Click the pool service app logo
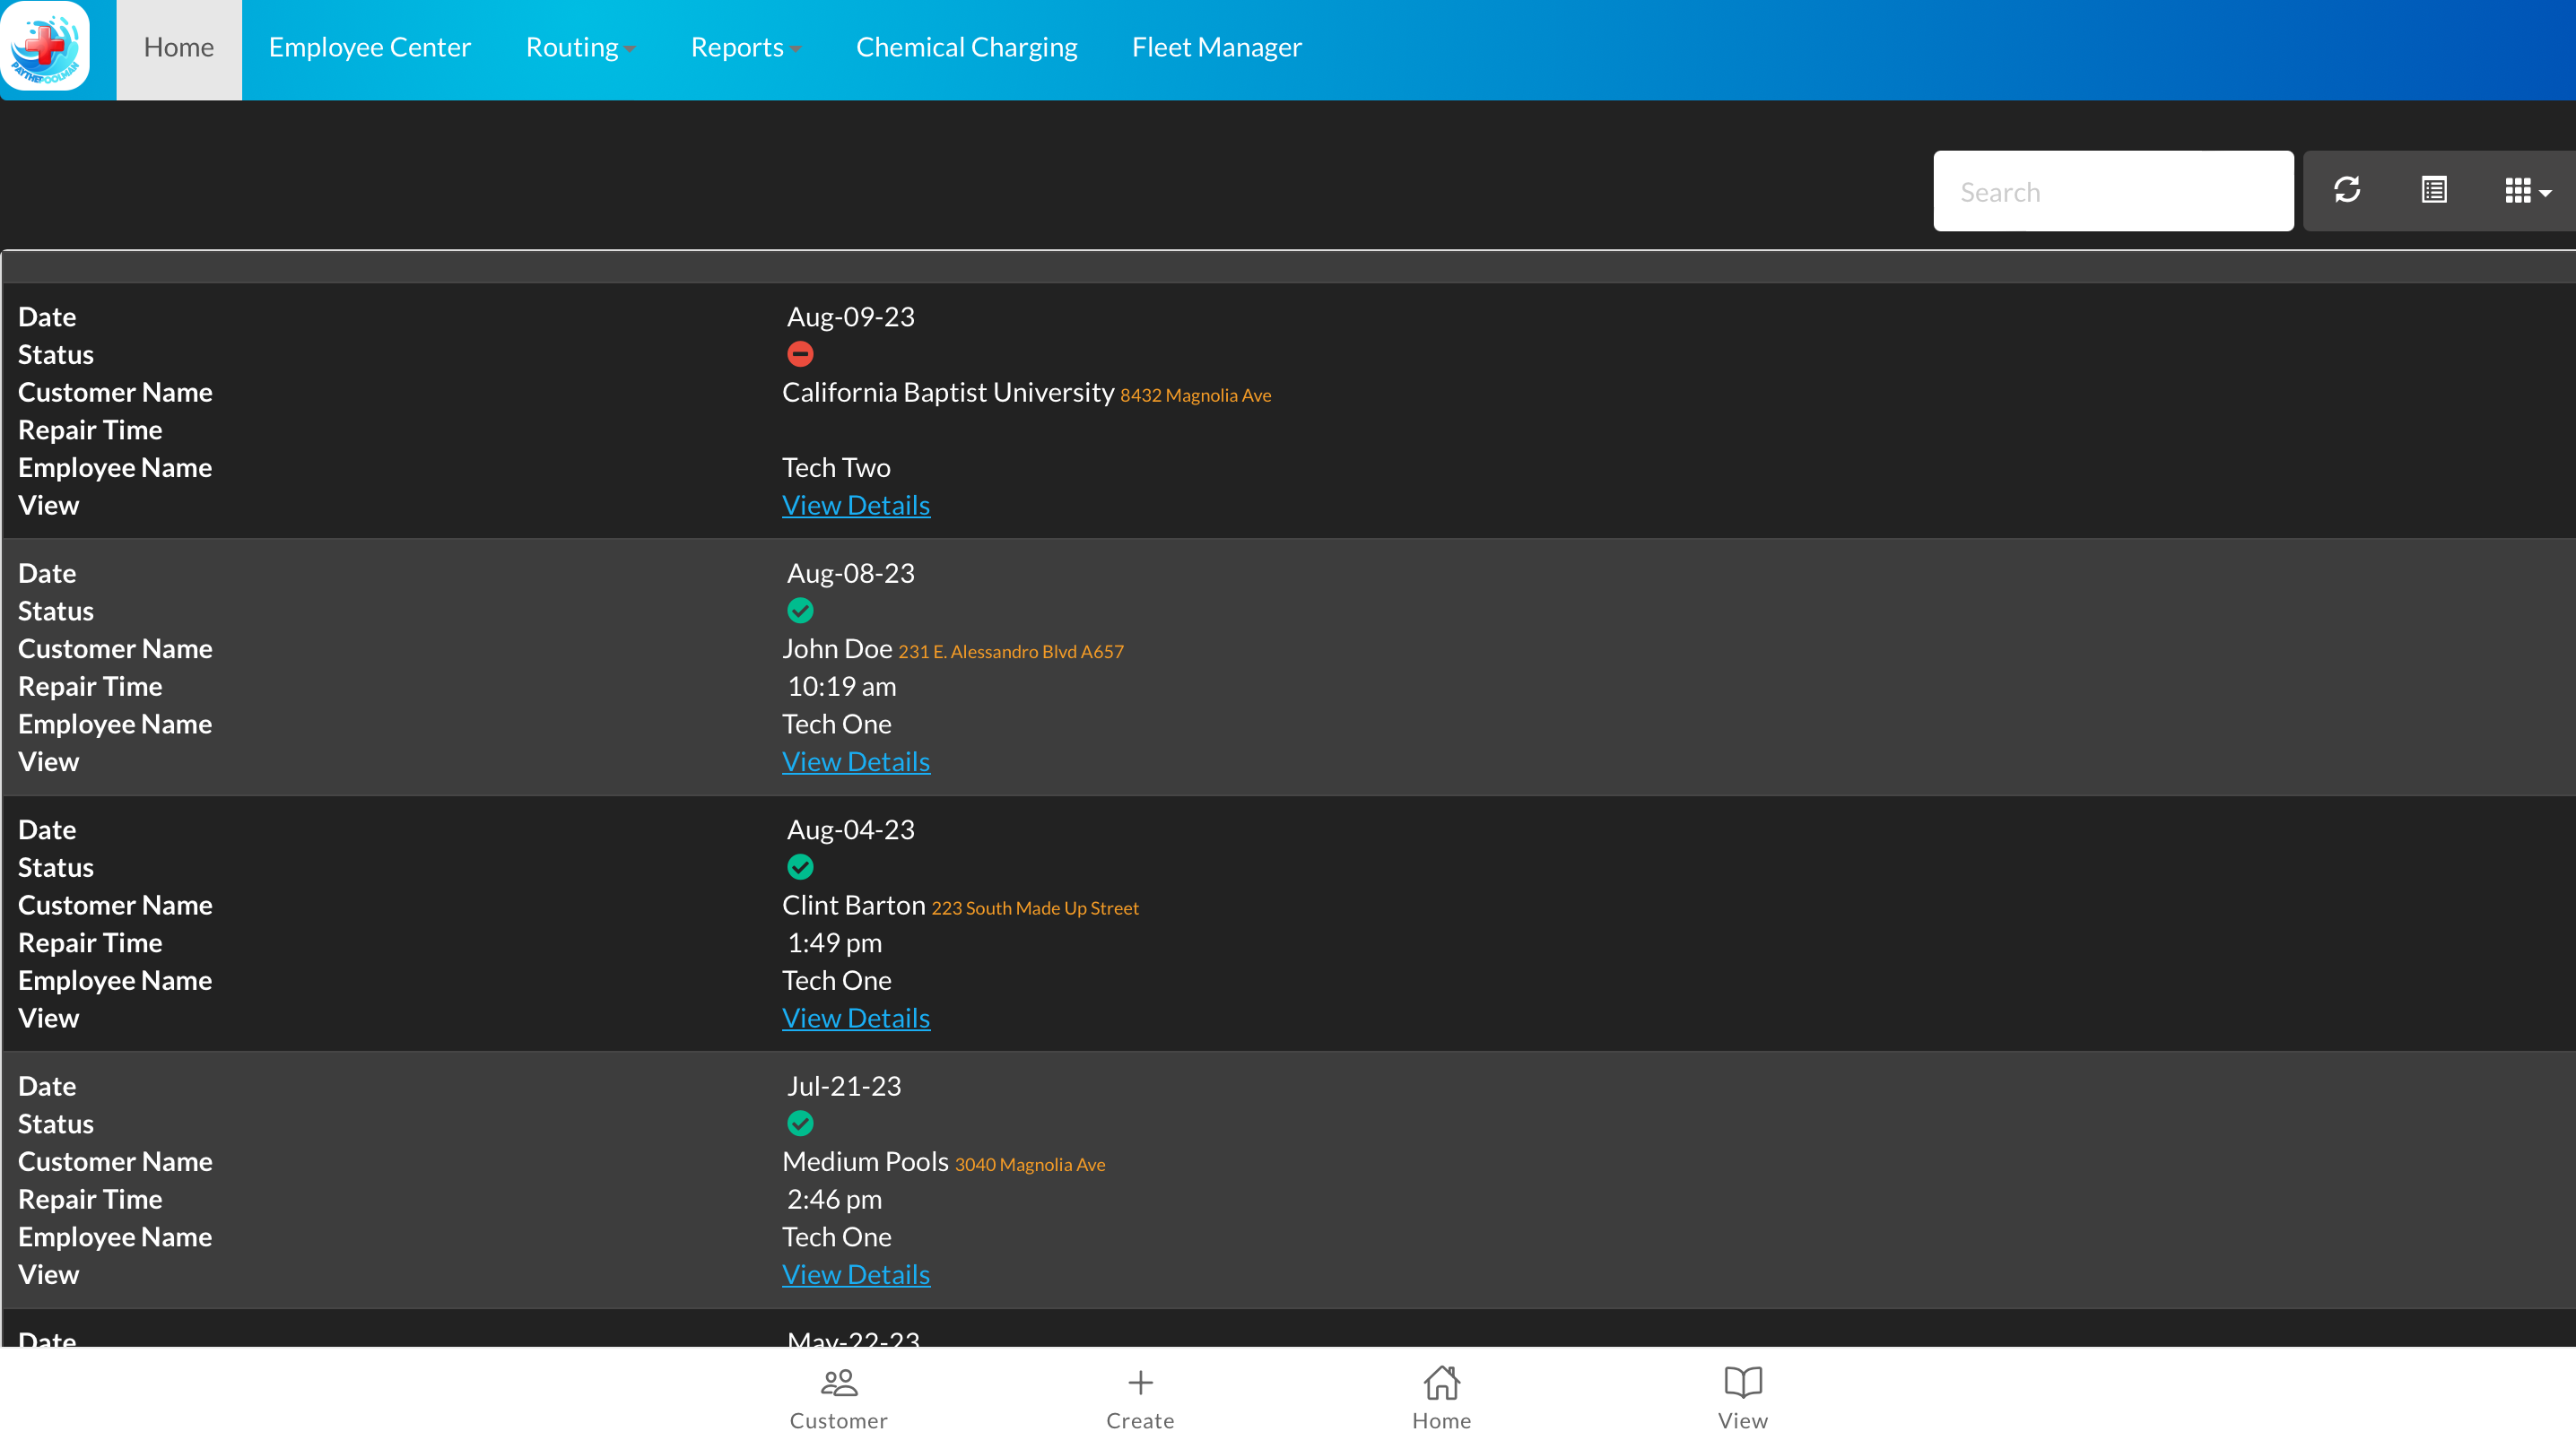The height and width of the screenshot is (1449, 2576). (x=45, y=46)
